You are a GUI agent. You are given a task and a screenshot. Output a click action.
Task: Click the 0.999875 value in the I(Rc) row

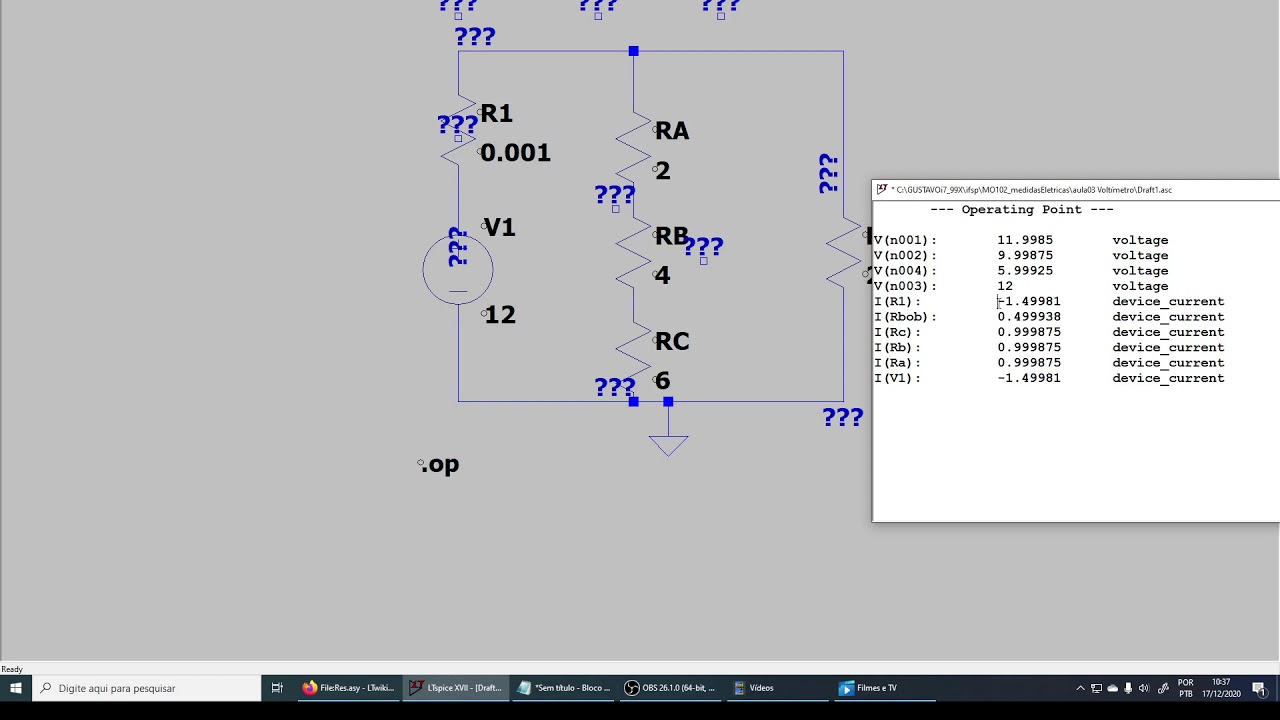pos(1029,332)
